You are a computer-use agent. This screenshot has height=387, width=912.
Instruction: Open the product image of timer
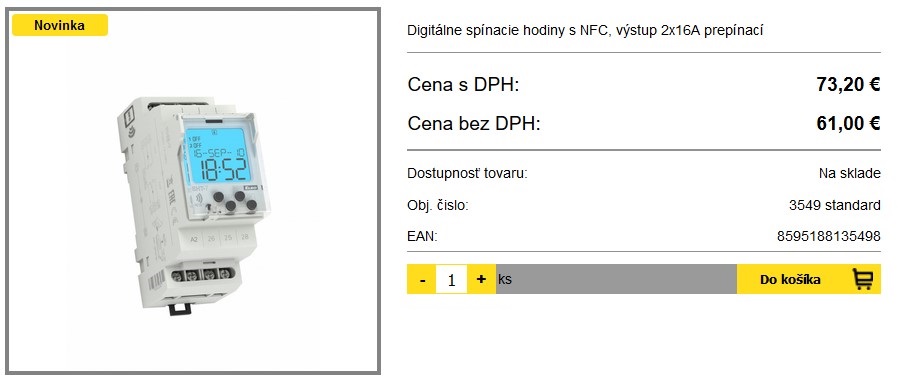coord(194,205)
